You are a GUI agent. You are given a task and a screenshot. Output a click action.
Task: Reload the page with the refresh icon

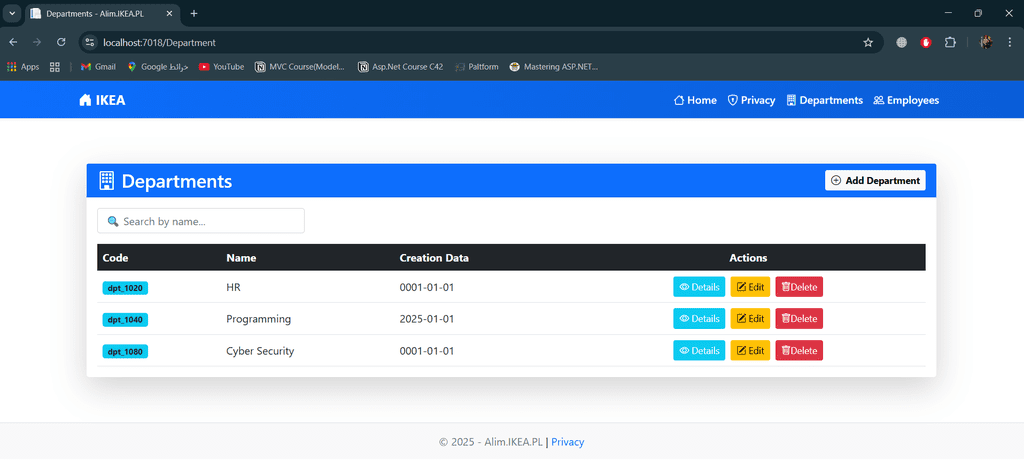[61, 42]
